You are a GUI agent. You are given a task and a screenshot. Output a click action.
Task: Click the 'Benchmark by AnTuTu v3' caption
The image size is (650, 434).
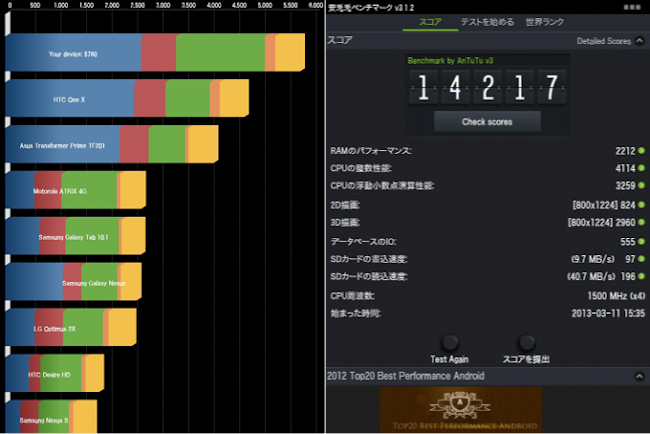pyautogui.click(x=450, y=61)
